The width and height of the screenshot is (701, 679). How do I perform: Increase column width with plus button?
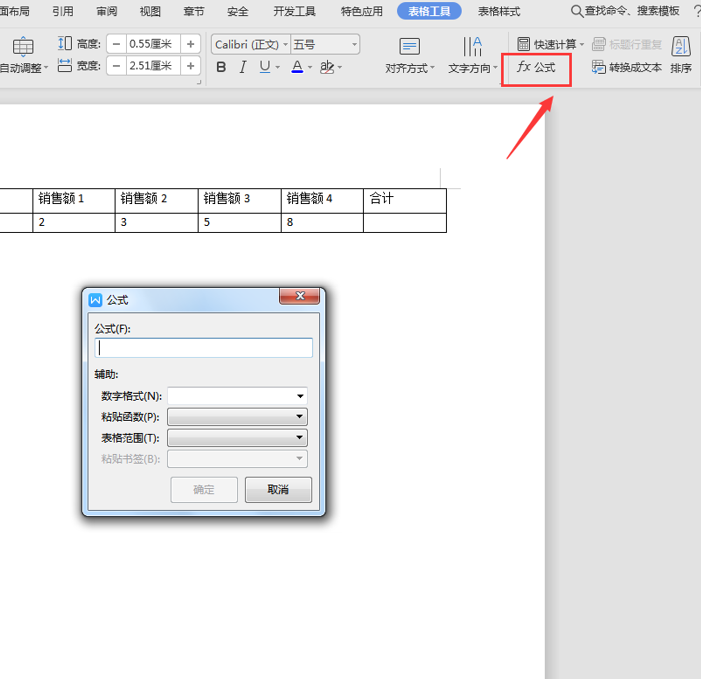tap(190, 66)
